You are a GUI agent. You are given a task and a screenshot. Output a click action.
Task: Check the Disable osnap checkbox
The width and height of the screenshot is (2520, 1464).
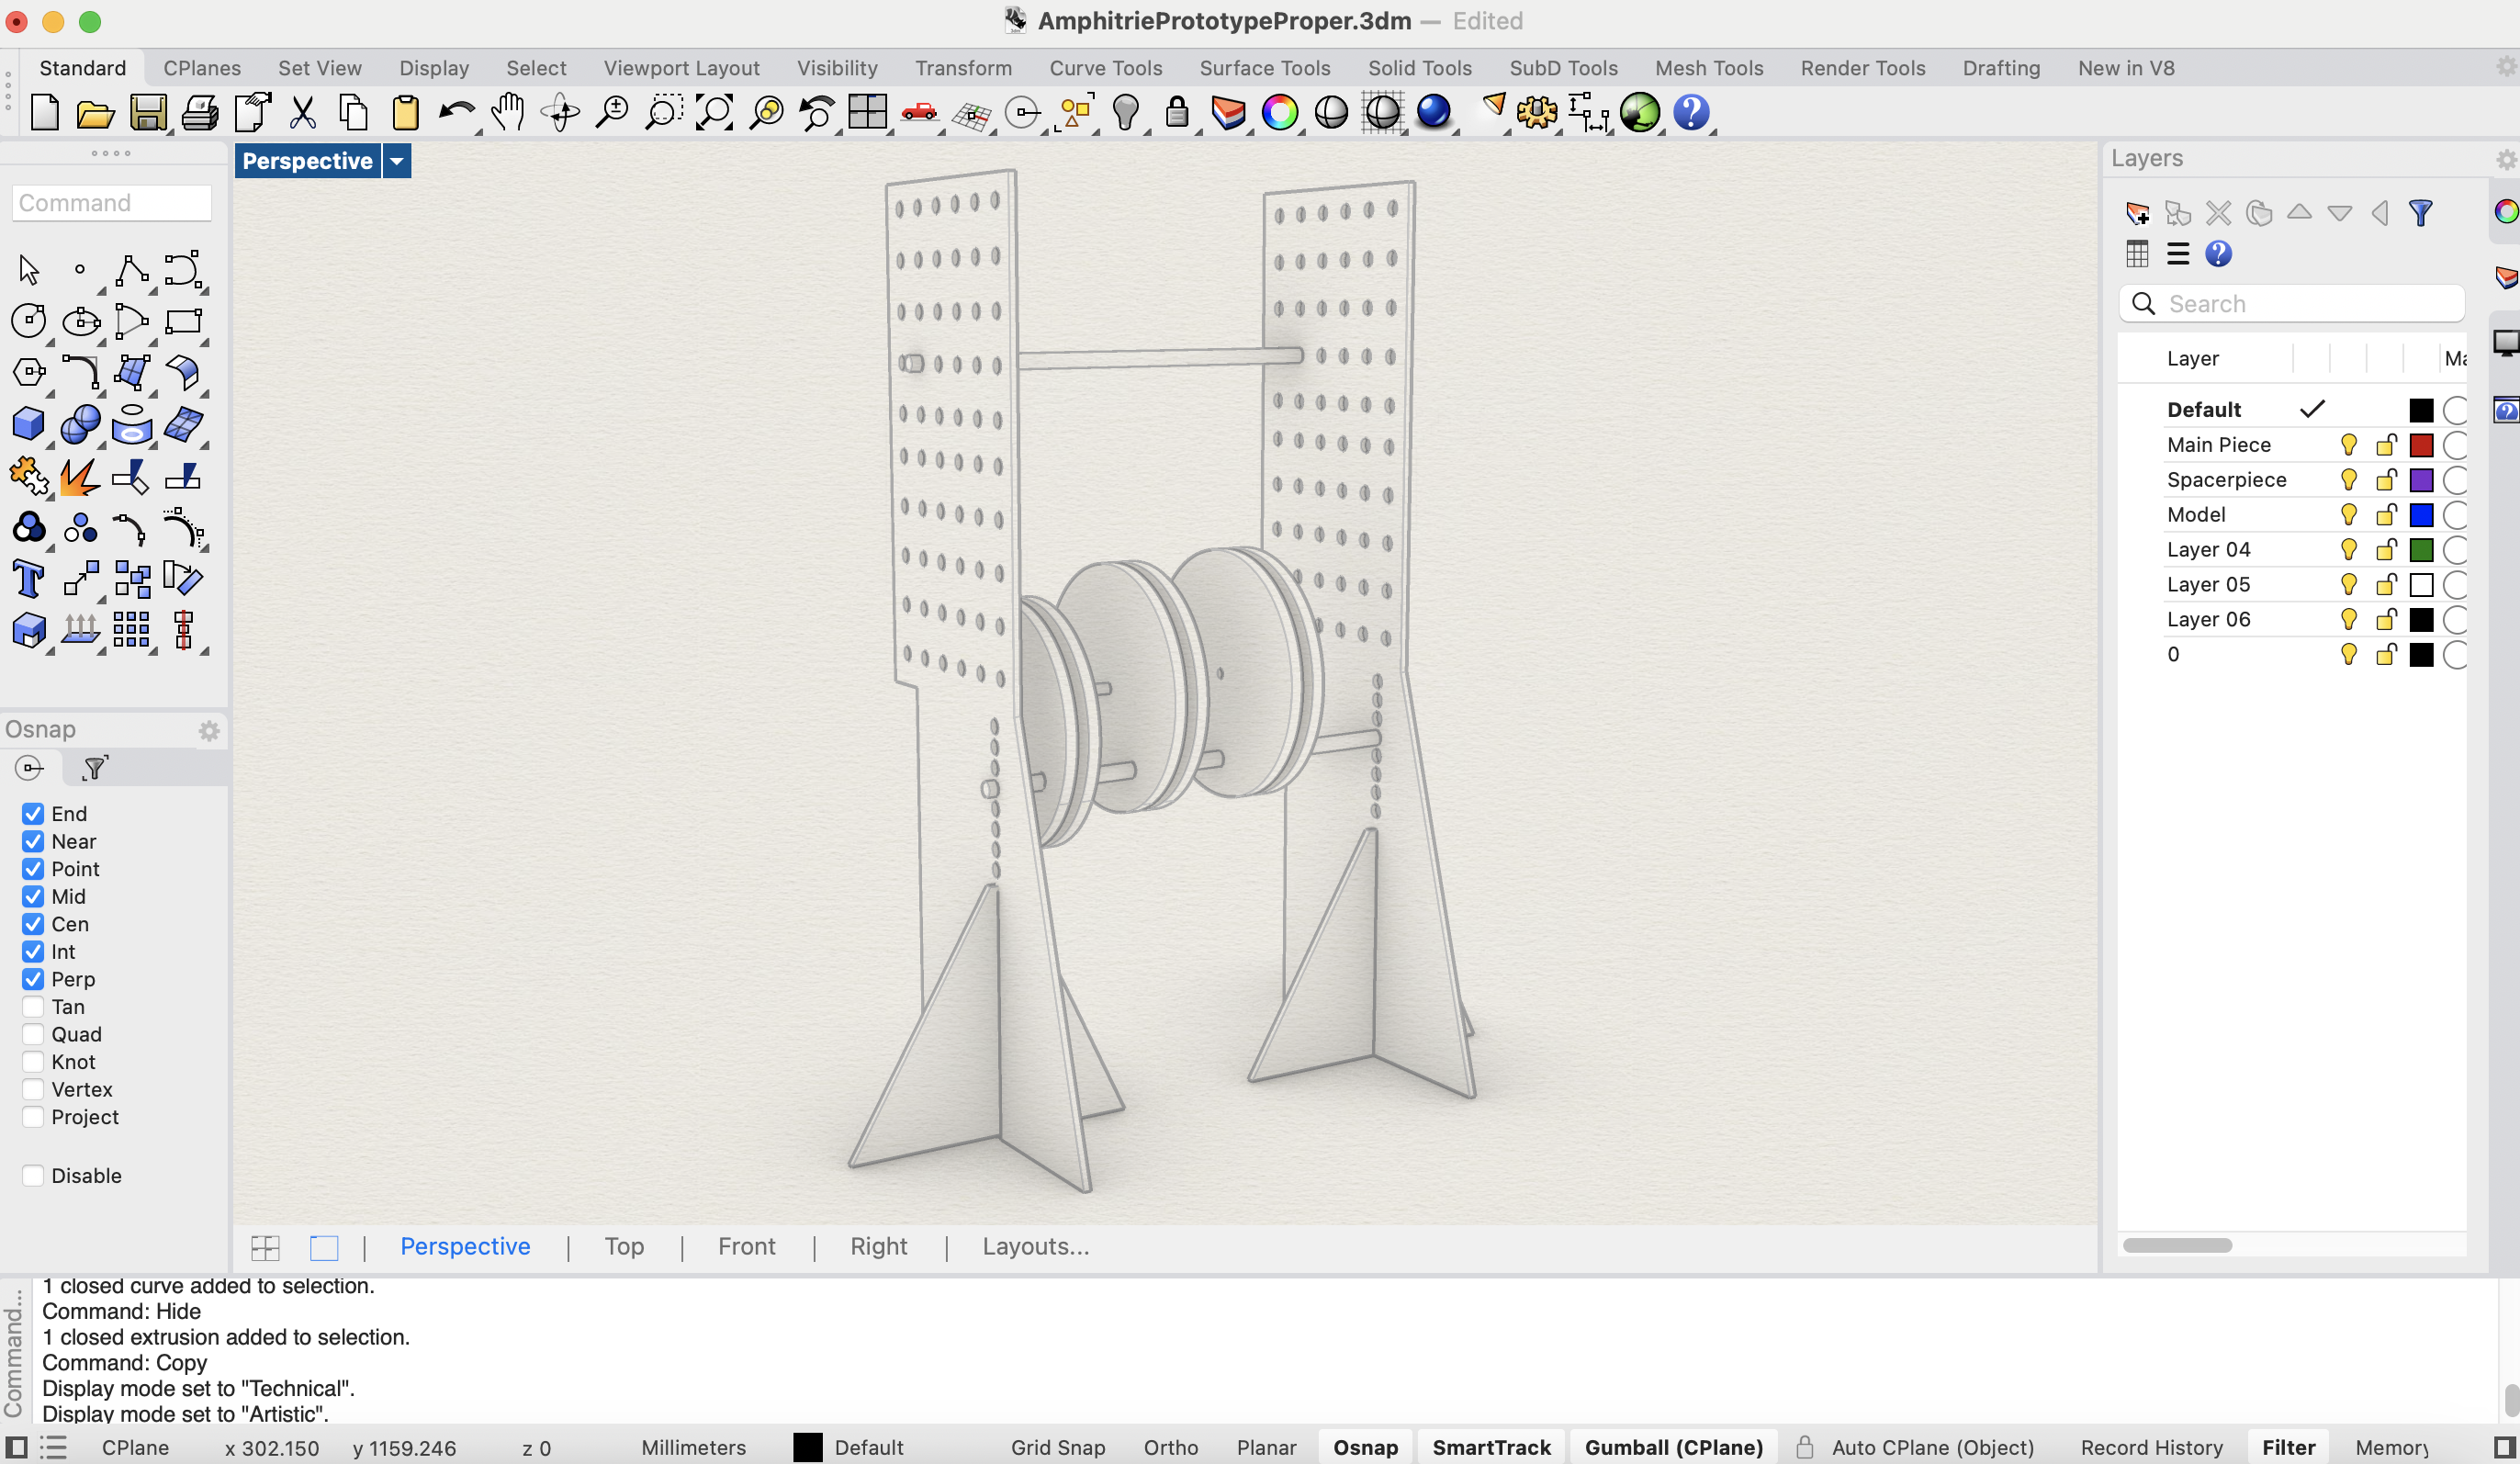(x=33, y=1175)
